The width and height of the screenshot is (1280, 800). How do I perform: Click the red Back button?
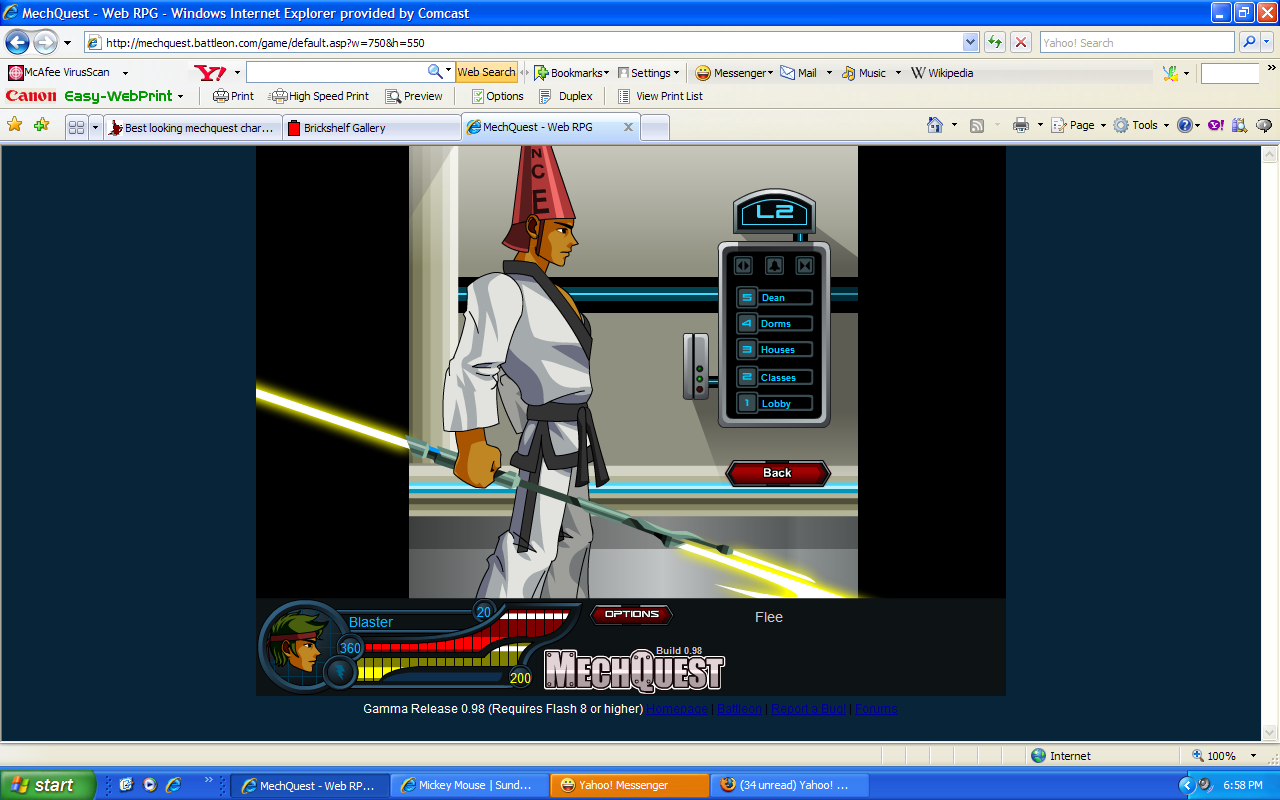[778, 473]
